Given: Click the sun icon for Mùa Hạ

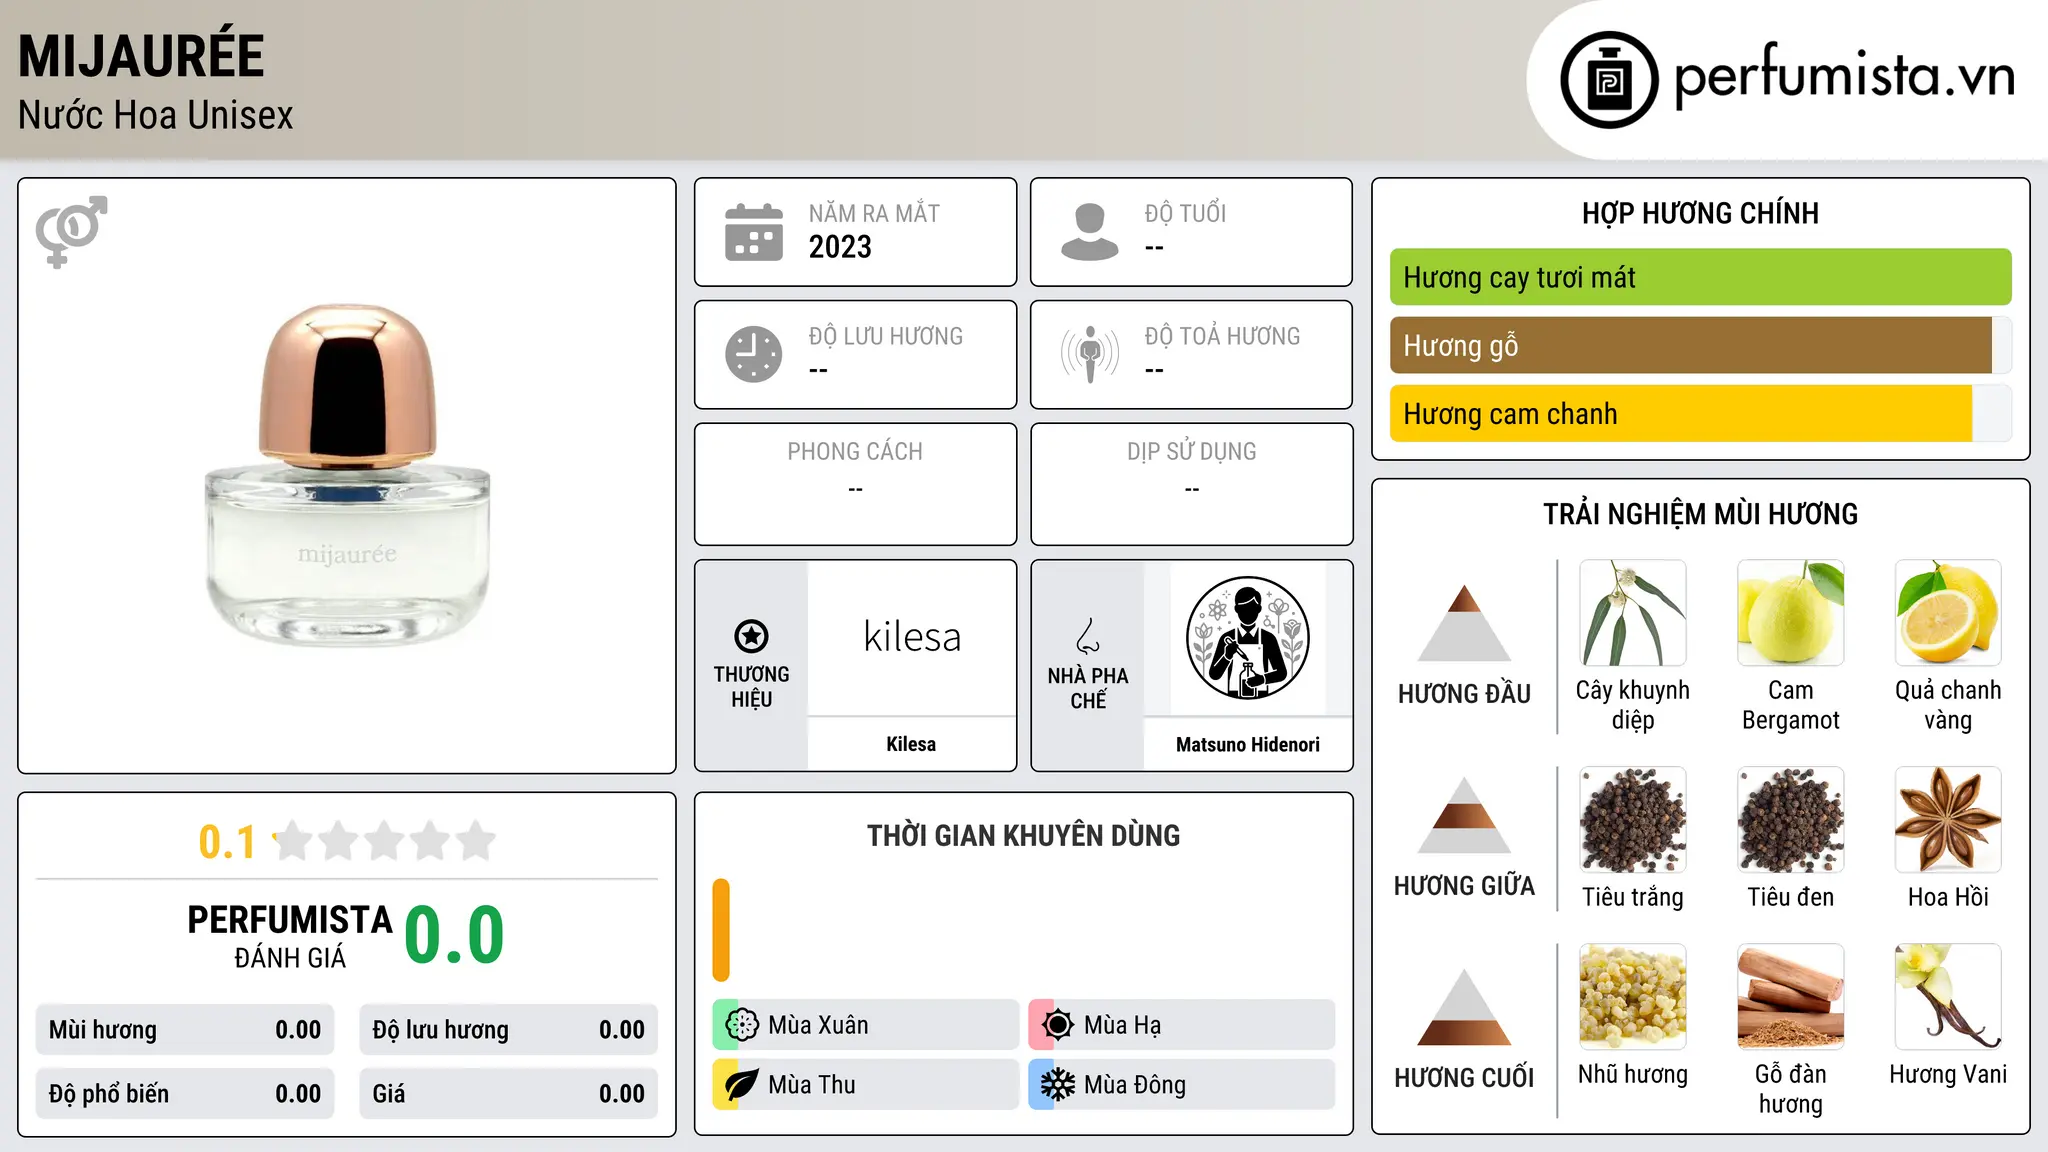Looking at the screenshot, I should point(1057,1025).
